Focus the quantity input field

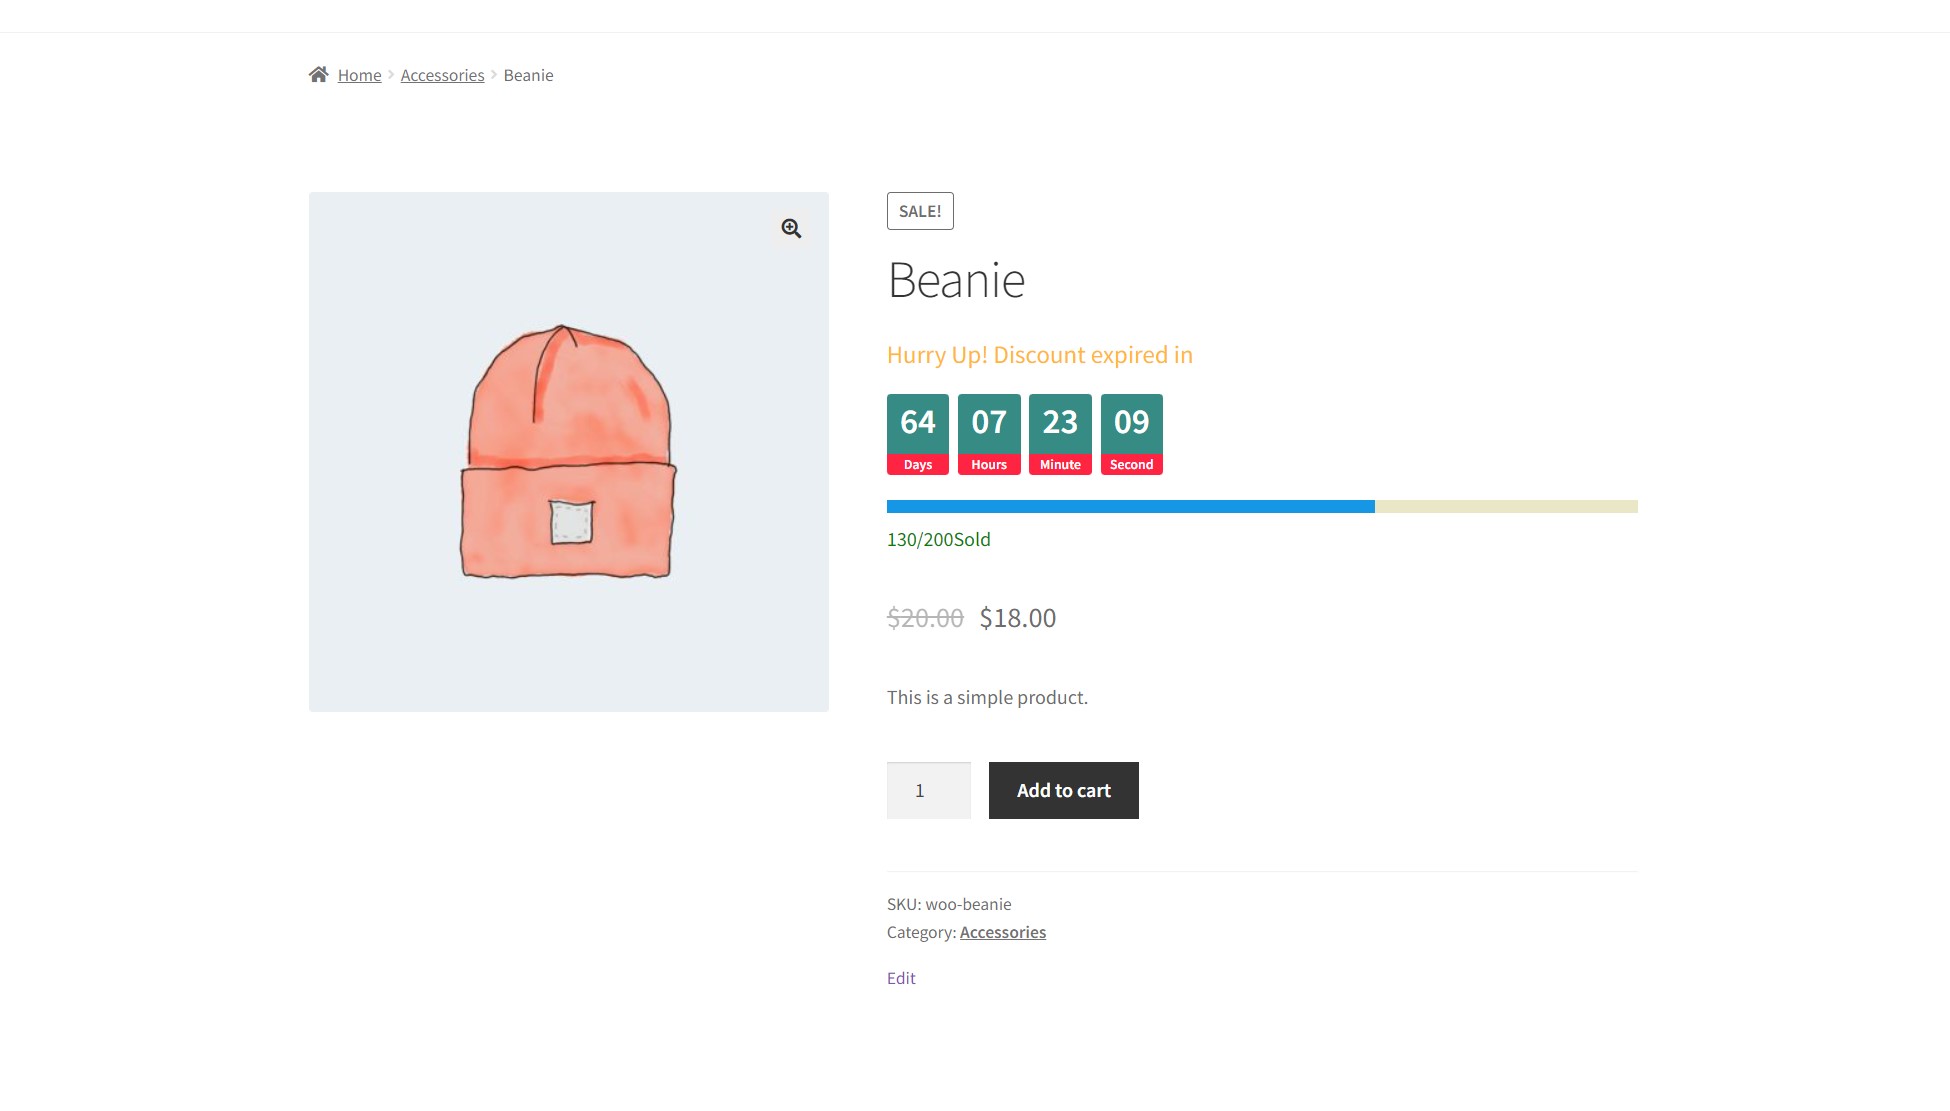click(928, 791)
